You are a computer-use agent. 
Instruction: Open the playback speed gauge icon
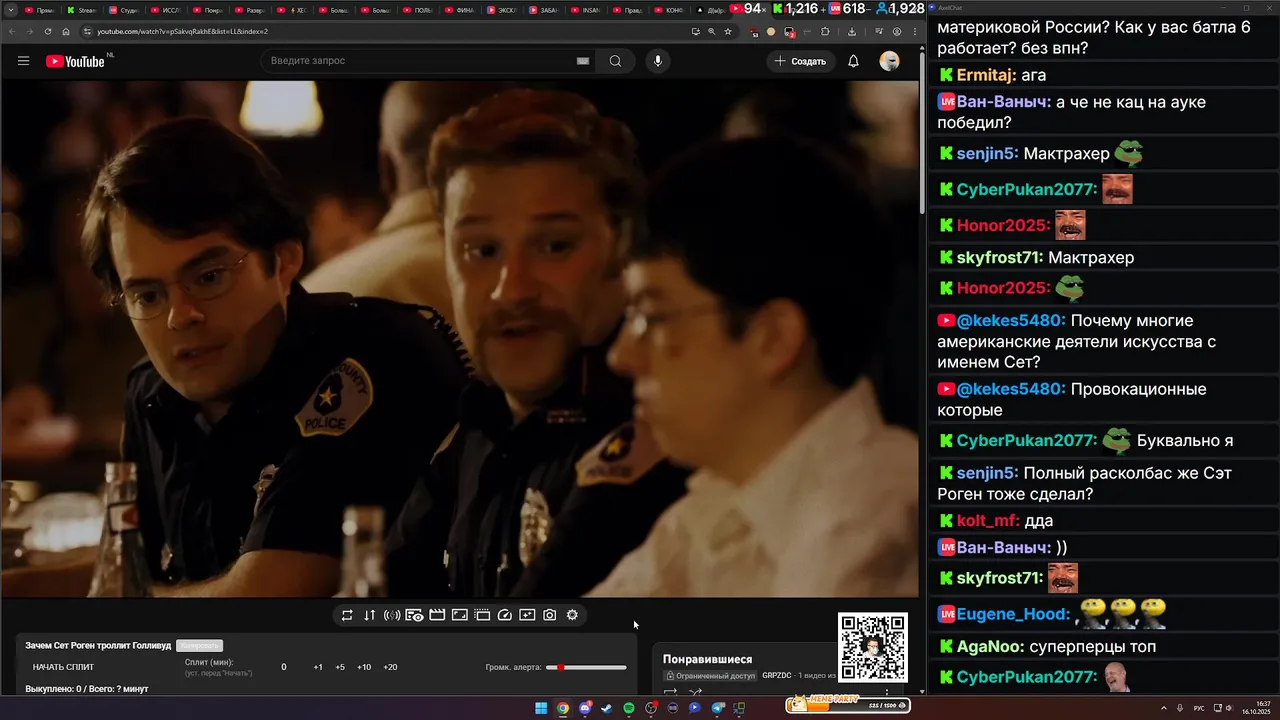(504, 615)
